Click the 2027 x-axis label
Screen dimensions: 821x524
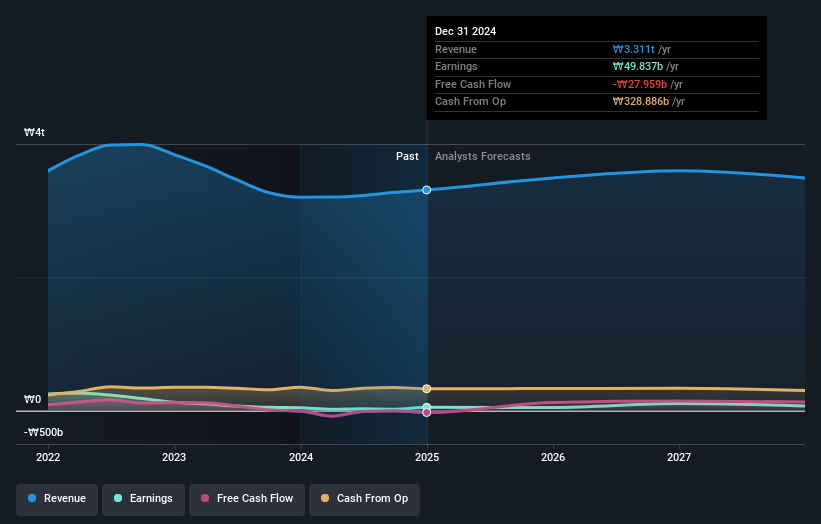point(679,457)
